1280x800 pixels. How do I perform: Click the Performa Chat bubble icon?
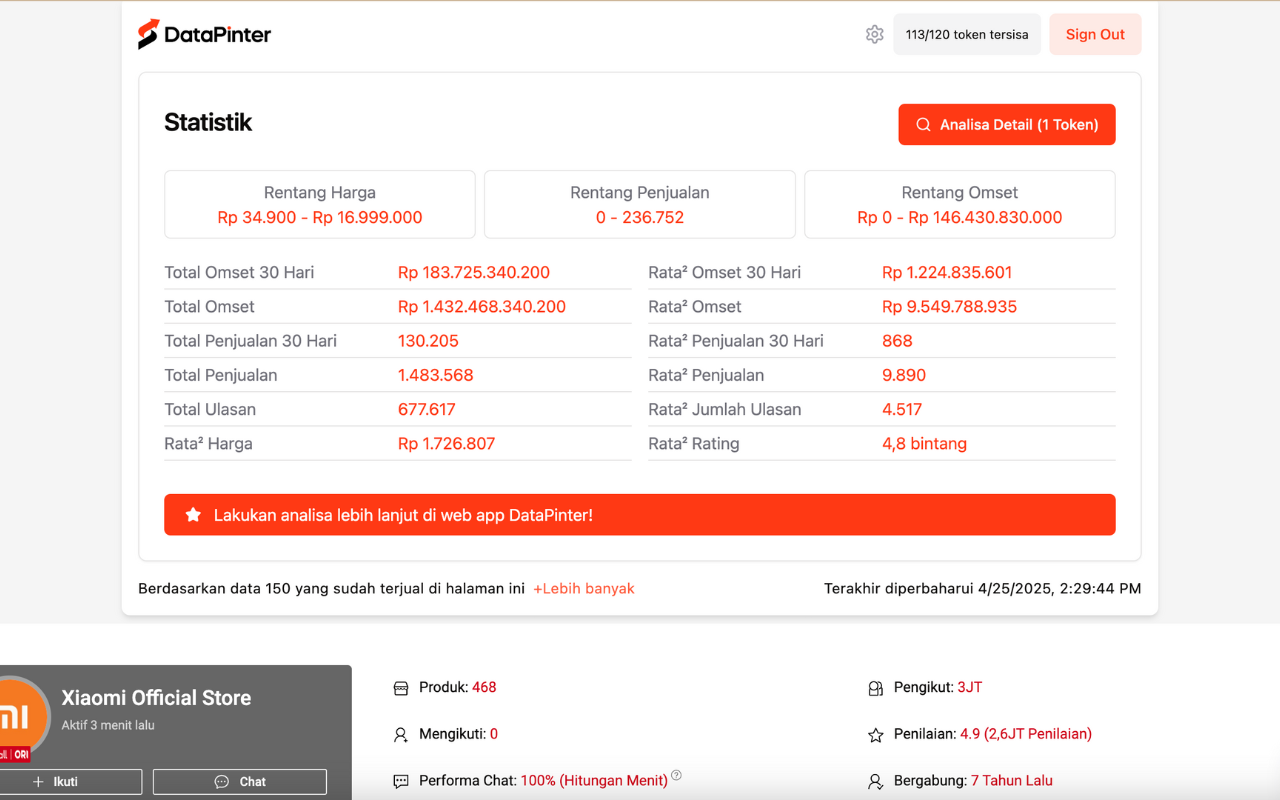(x=401, y=781)
